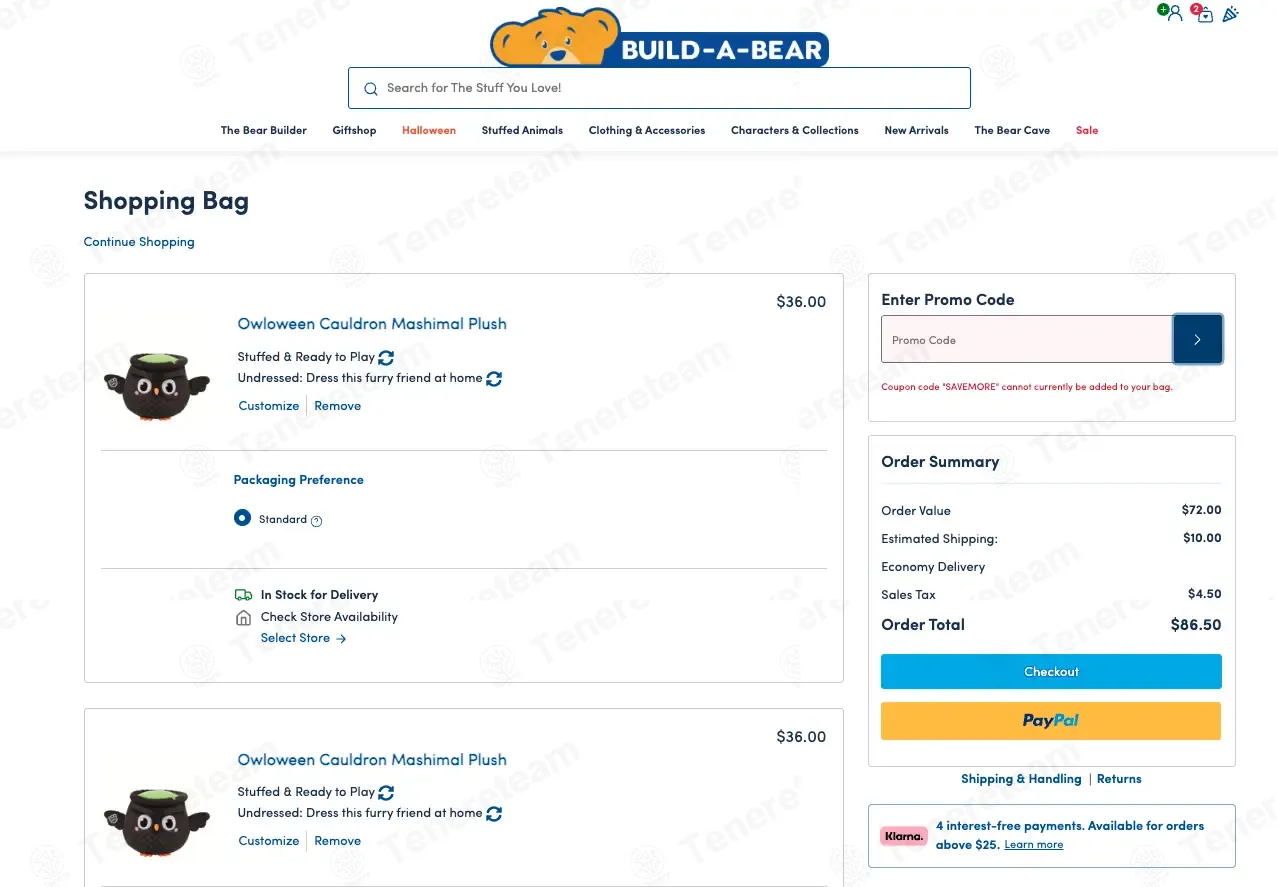The image size is (1278, 887).
Task: Open the first Owloween Cauldron Mashimal Plush title
Action: pos(372,324)
